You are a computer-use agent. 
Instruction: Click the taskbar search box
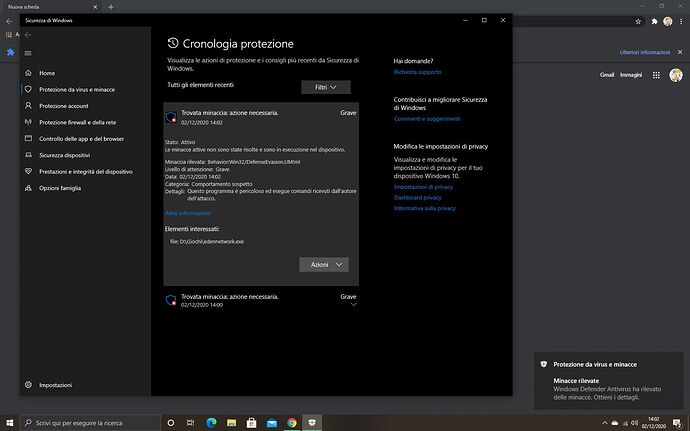91,423
